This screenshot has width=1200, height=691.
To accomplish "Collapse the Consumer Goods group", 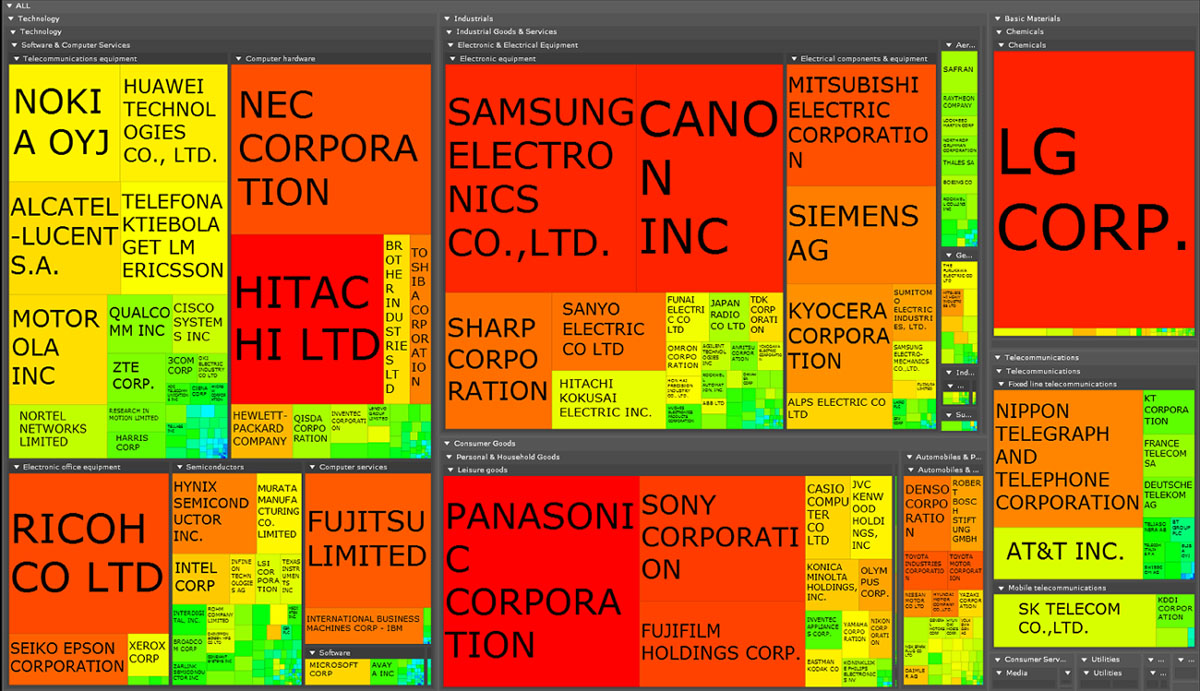I will tap(448, 444).
